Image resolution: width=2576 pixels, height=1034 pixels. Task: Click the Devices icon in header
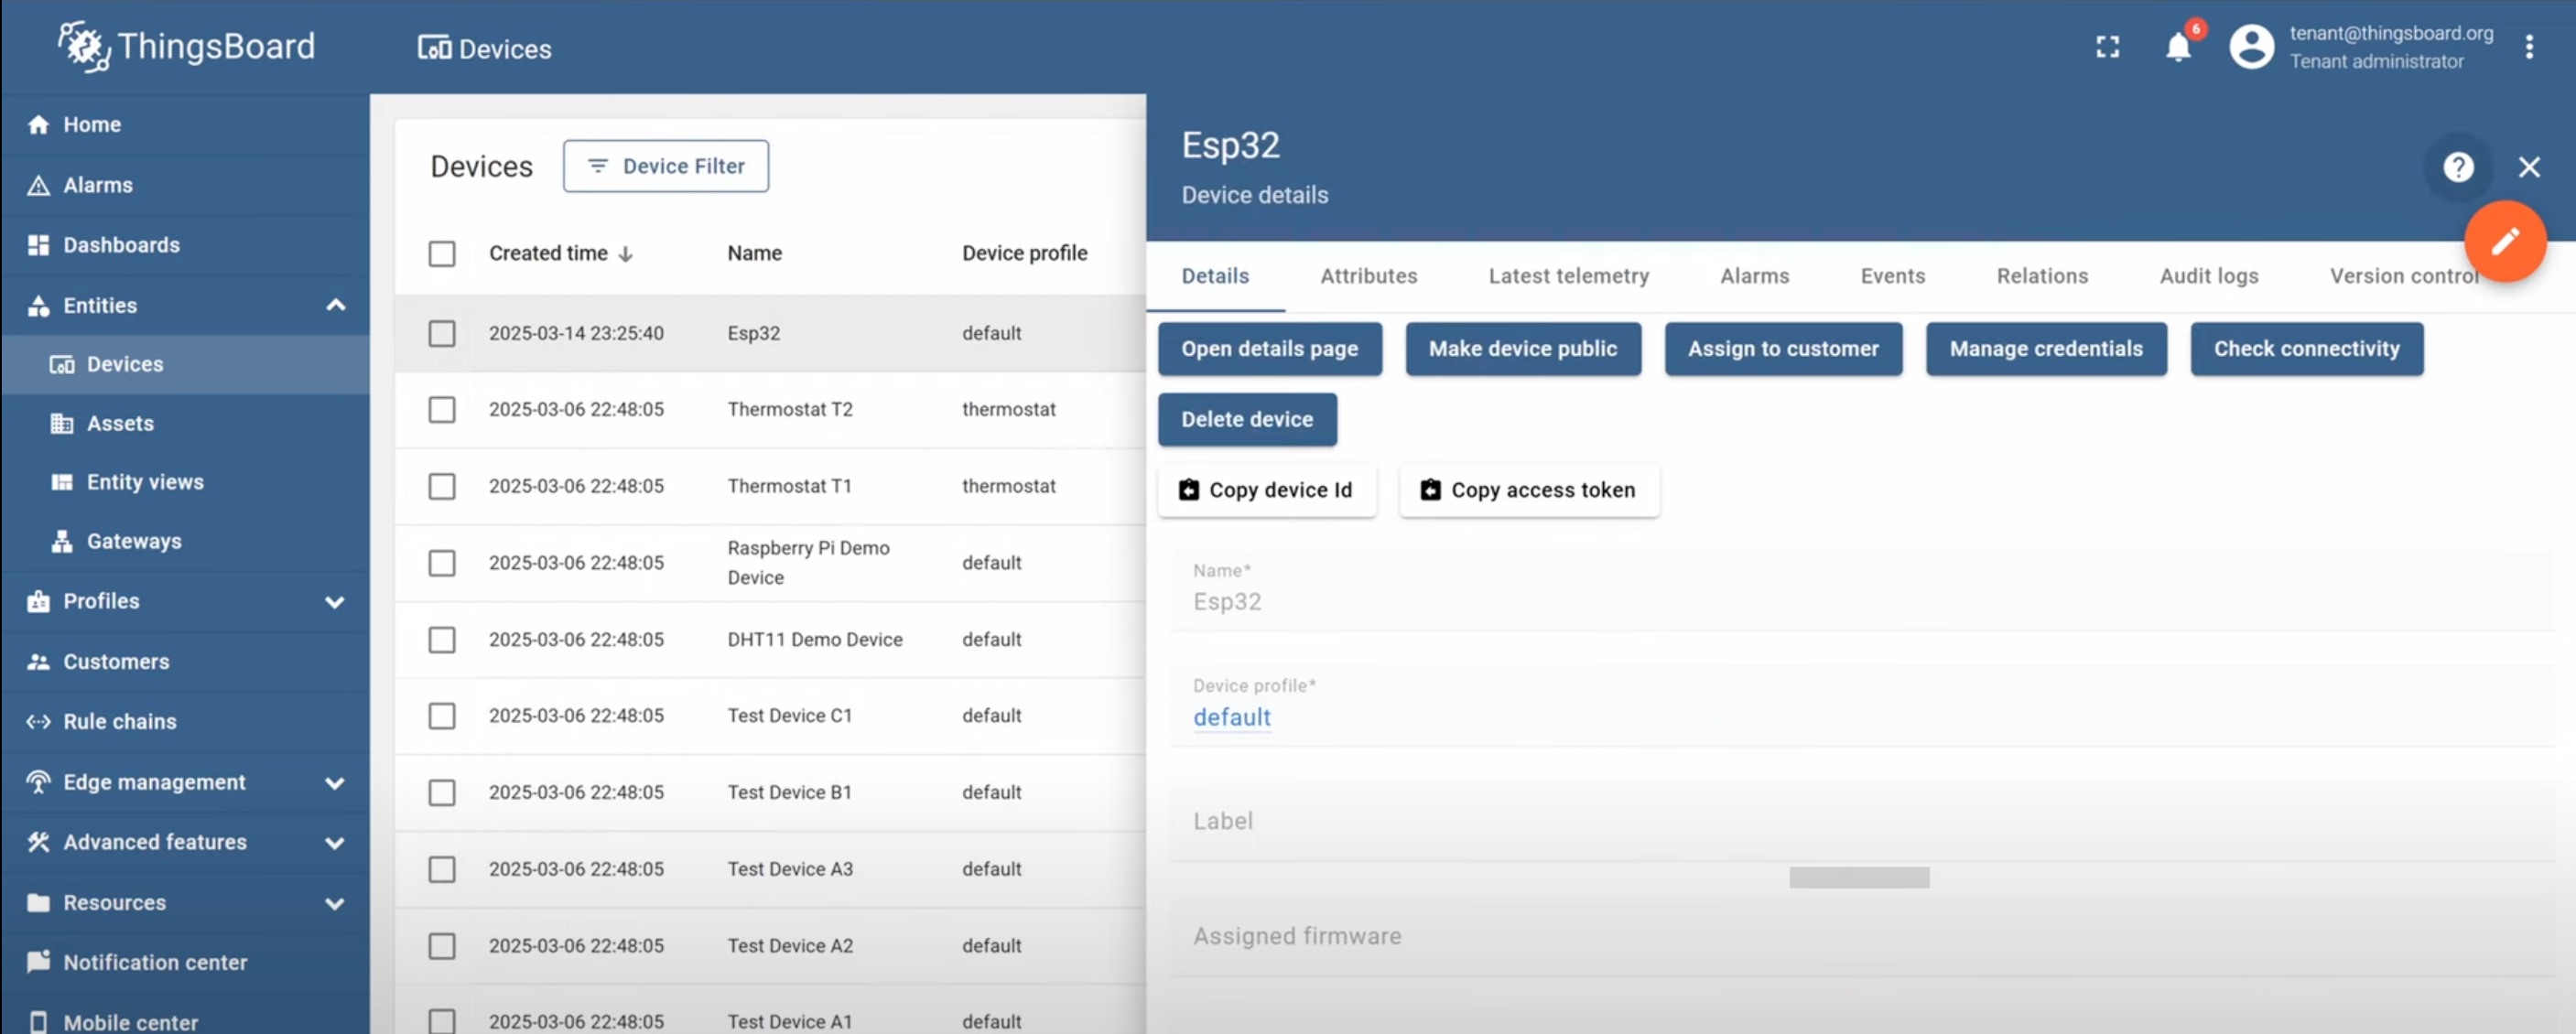pos(434,48)
